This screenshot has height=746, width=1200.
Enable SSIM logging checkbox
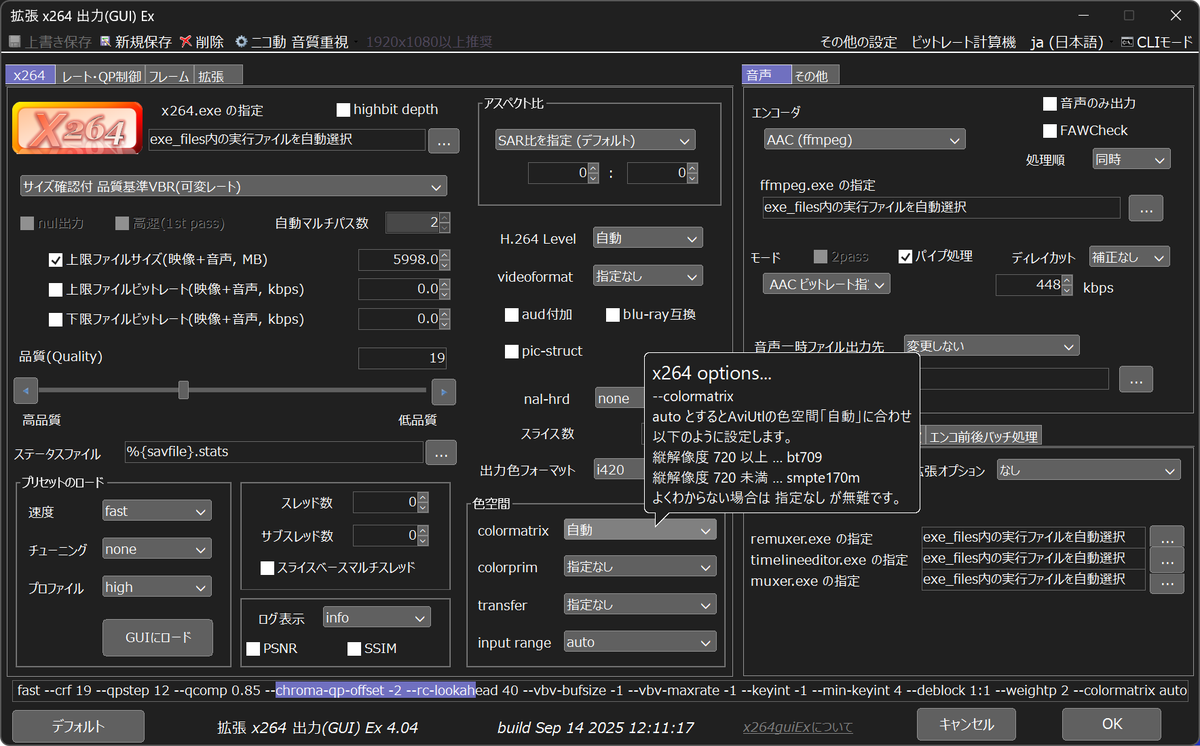tap(354, 649)
